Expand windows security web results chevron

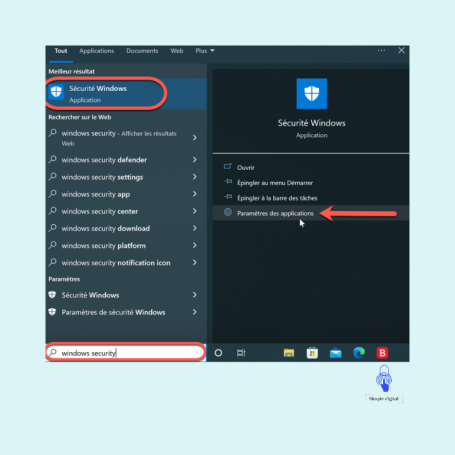pos(195,138)
